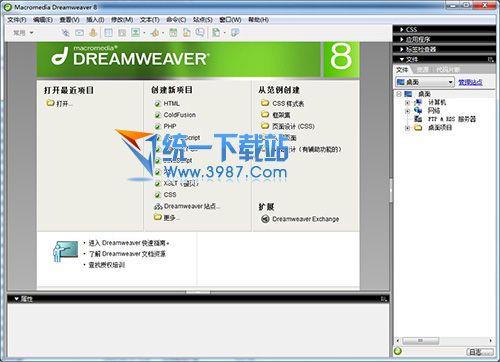Open the 桌面 site dropdown in Files panel

coord(450,82)
